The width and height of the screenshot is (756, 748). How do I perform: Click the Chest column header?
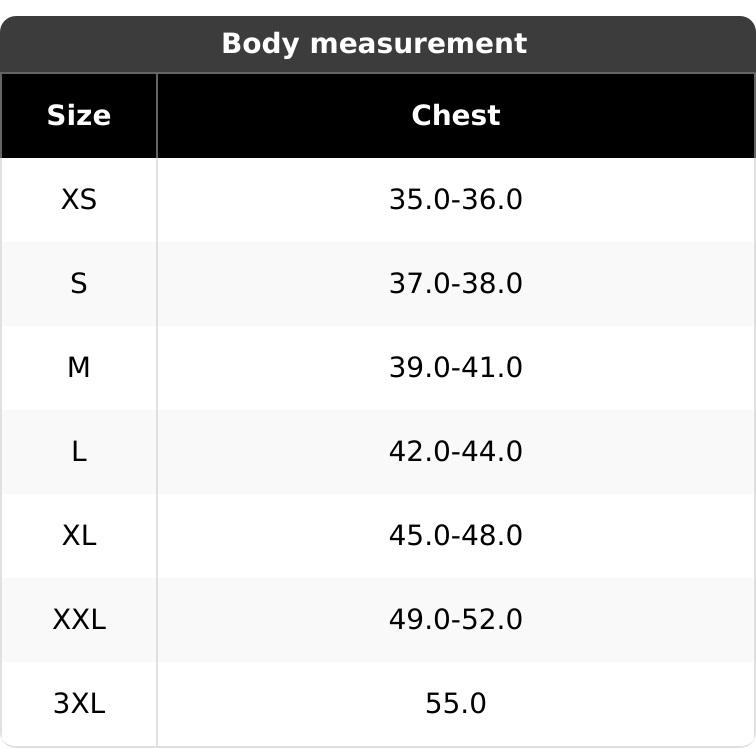455,116
